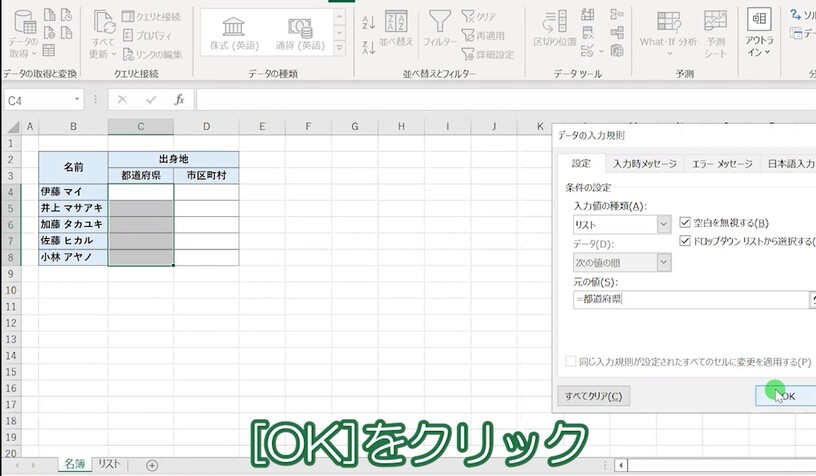Open Edit Links (リンクの編集)
Screen dimensions: 816x476
(152, 54)
